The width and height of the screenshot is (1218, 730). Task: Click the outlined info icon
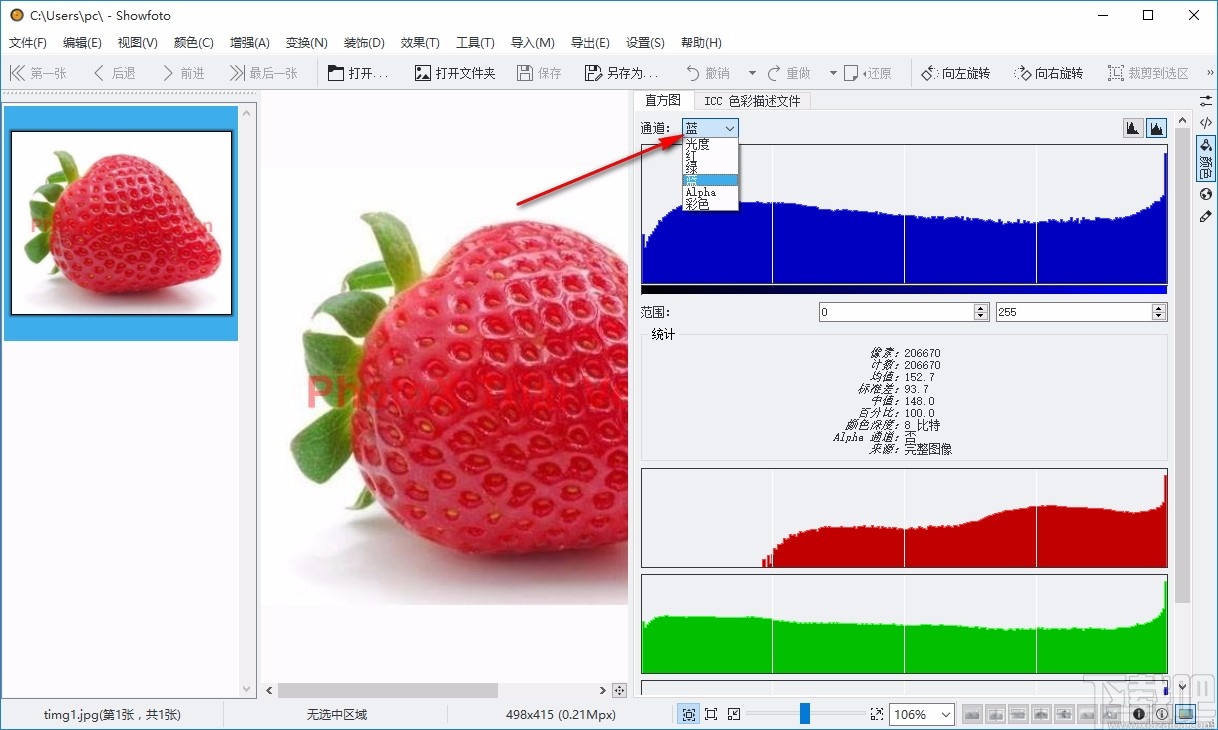tap(1161, 714)
